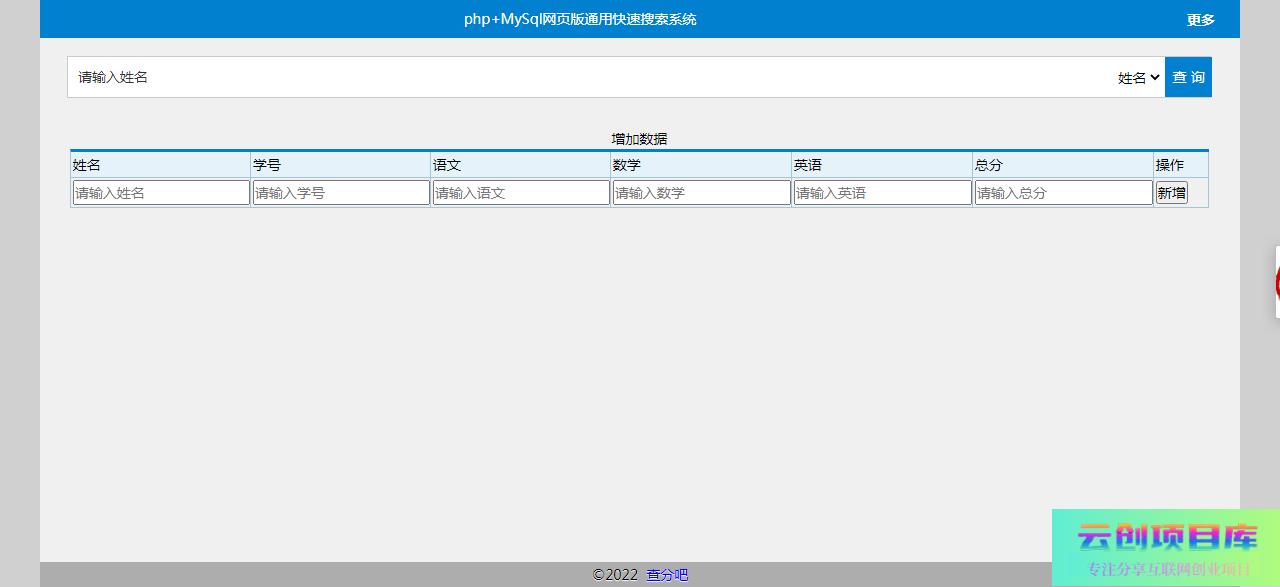Select the 请输入语文 score field

click(x=521, y=193)
